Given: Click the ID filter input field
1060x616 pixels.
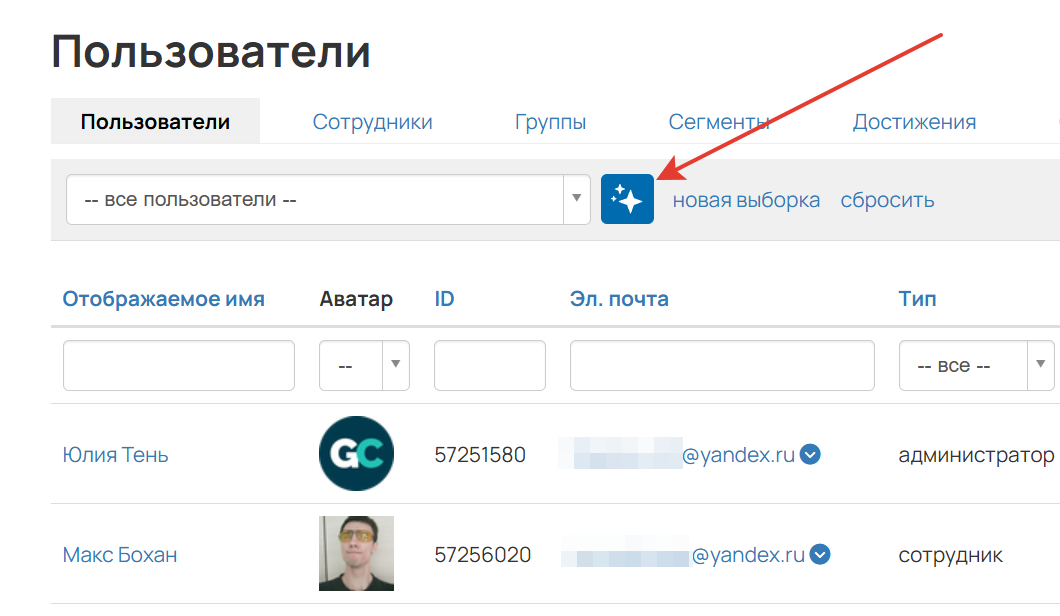Looking at the screenshot, I should (489, 365).
